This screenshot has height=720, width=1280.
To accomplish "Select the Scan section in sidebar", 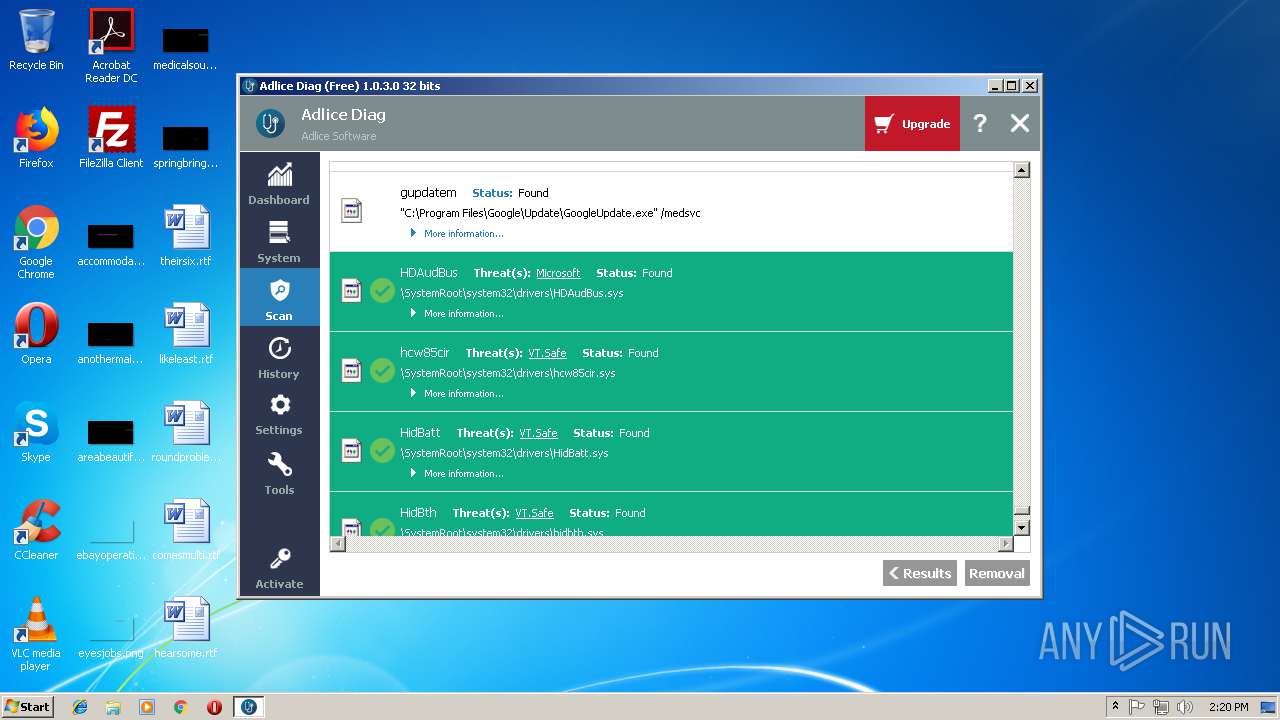I will (x=279, y=298).
